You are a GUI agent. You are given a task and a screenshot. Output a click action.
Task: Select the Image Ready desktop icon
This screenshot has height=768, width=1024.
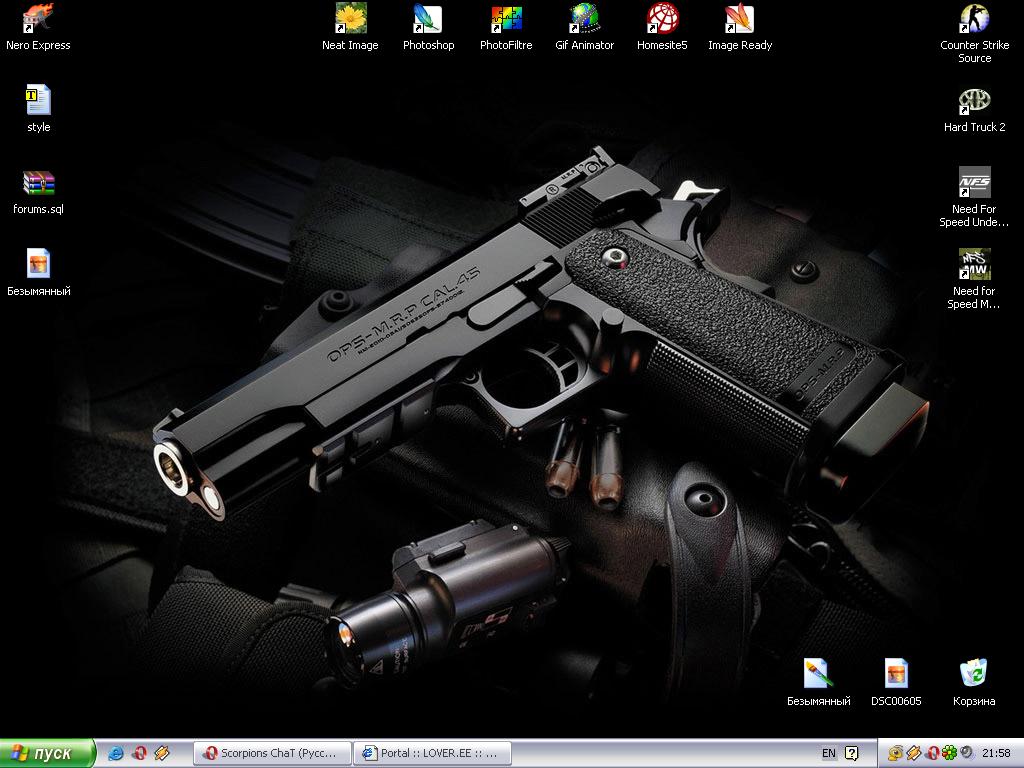tap(740, 19)
